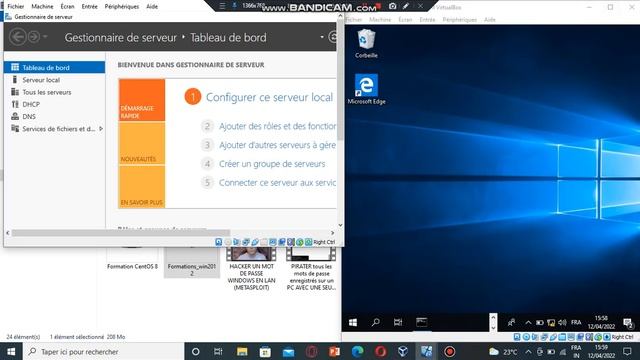Click volume icon in VM system tray
The height and width of the screenshot is (360, 640).
point(562,322)
